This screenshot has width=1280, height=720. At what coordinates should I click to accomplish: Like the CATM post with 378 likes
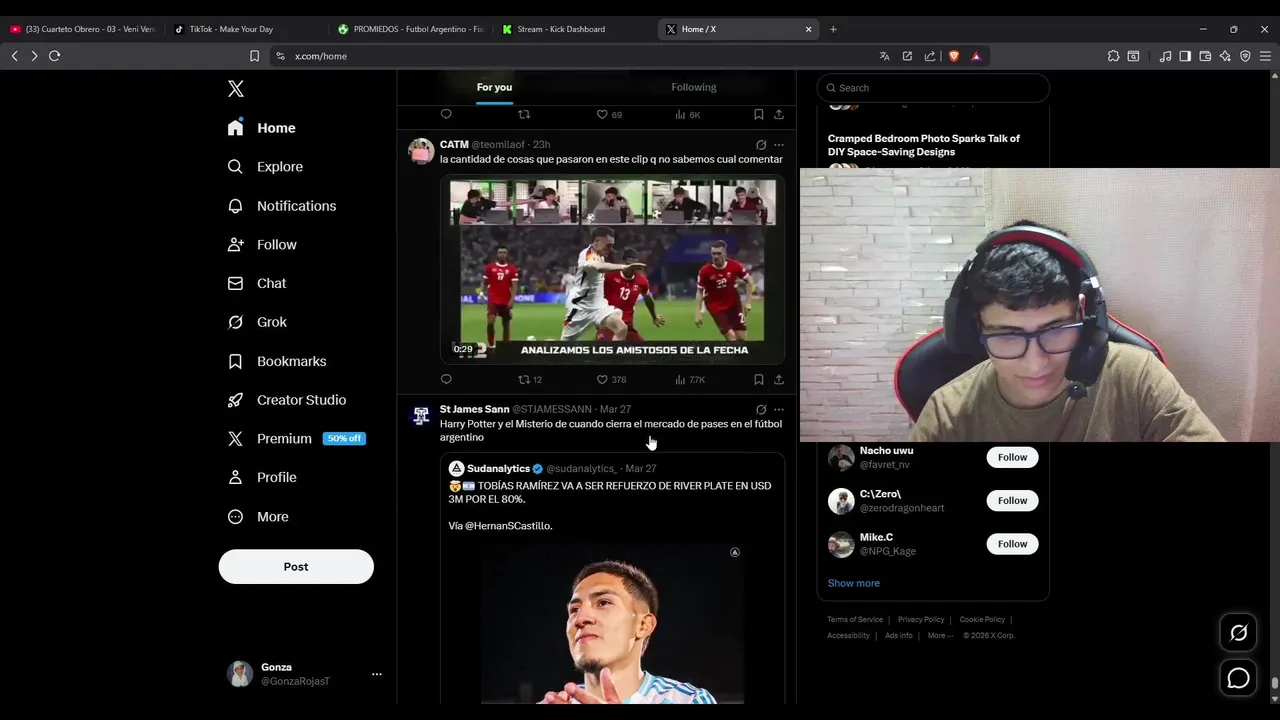tap(611, 380)
